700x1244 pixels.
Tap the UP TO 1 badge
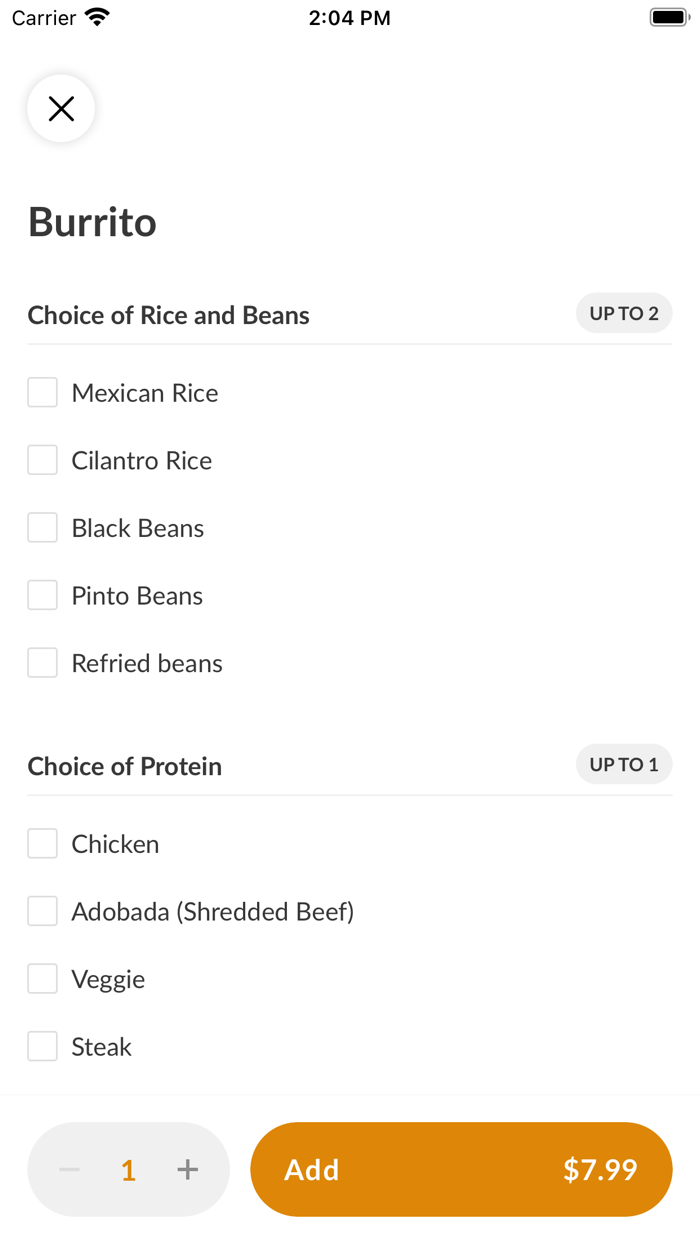(624, 765)
